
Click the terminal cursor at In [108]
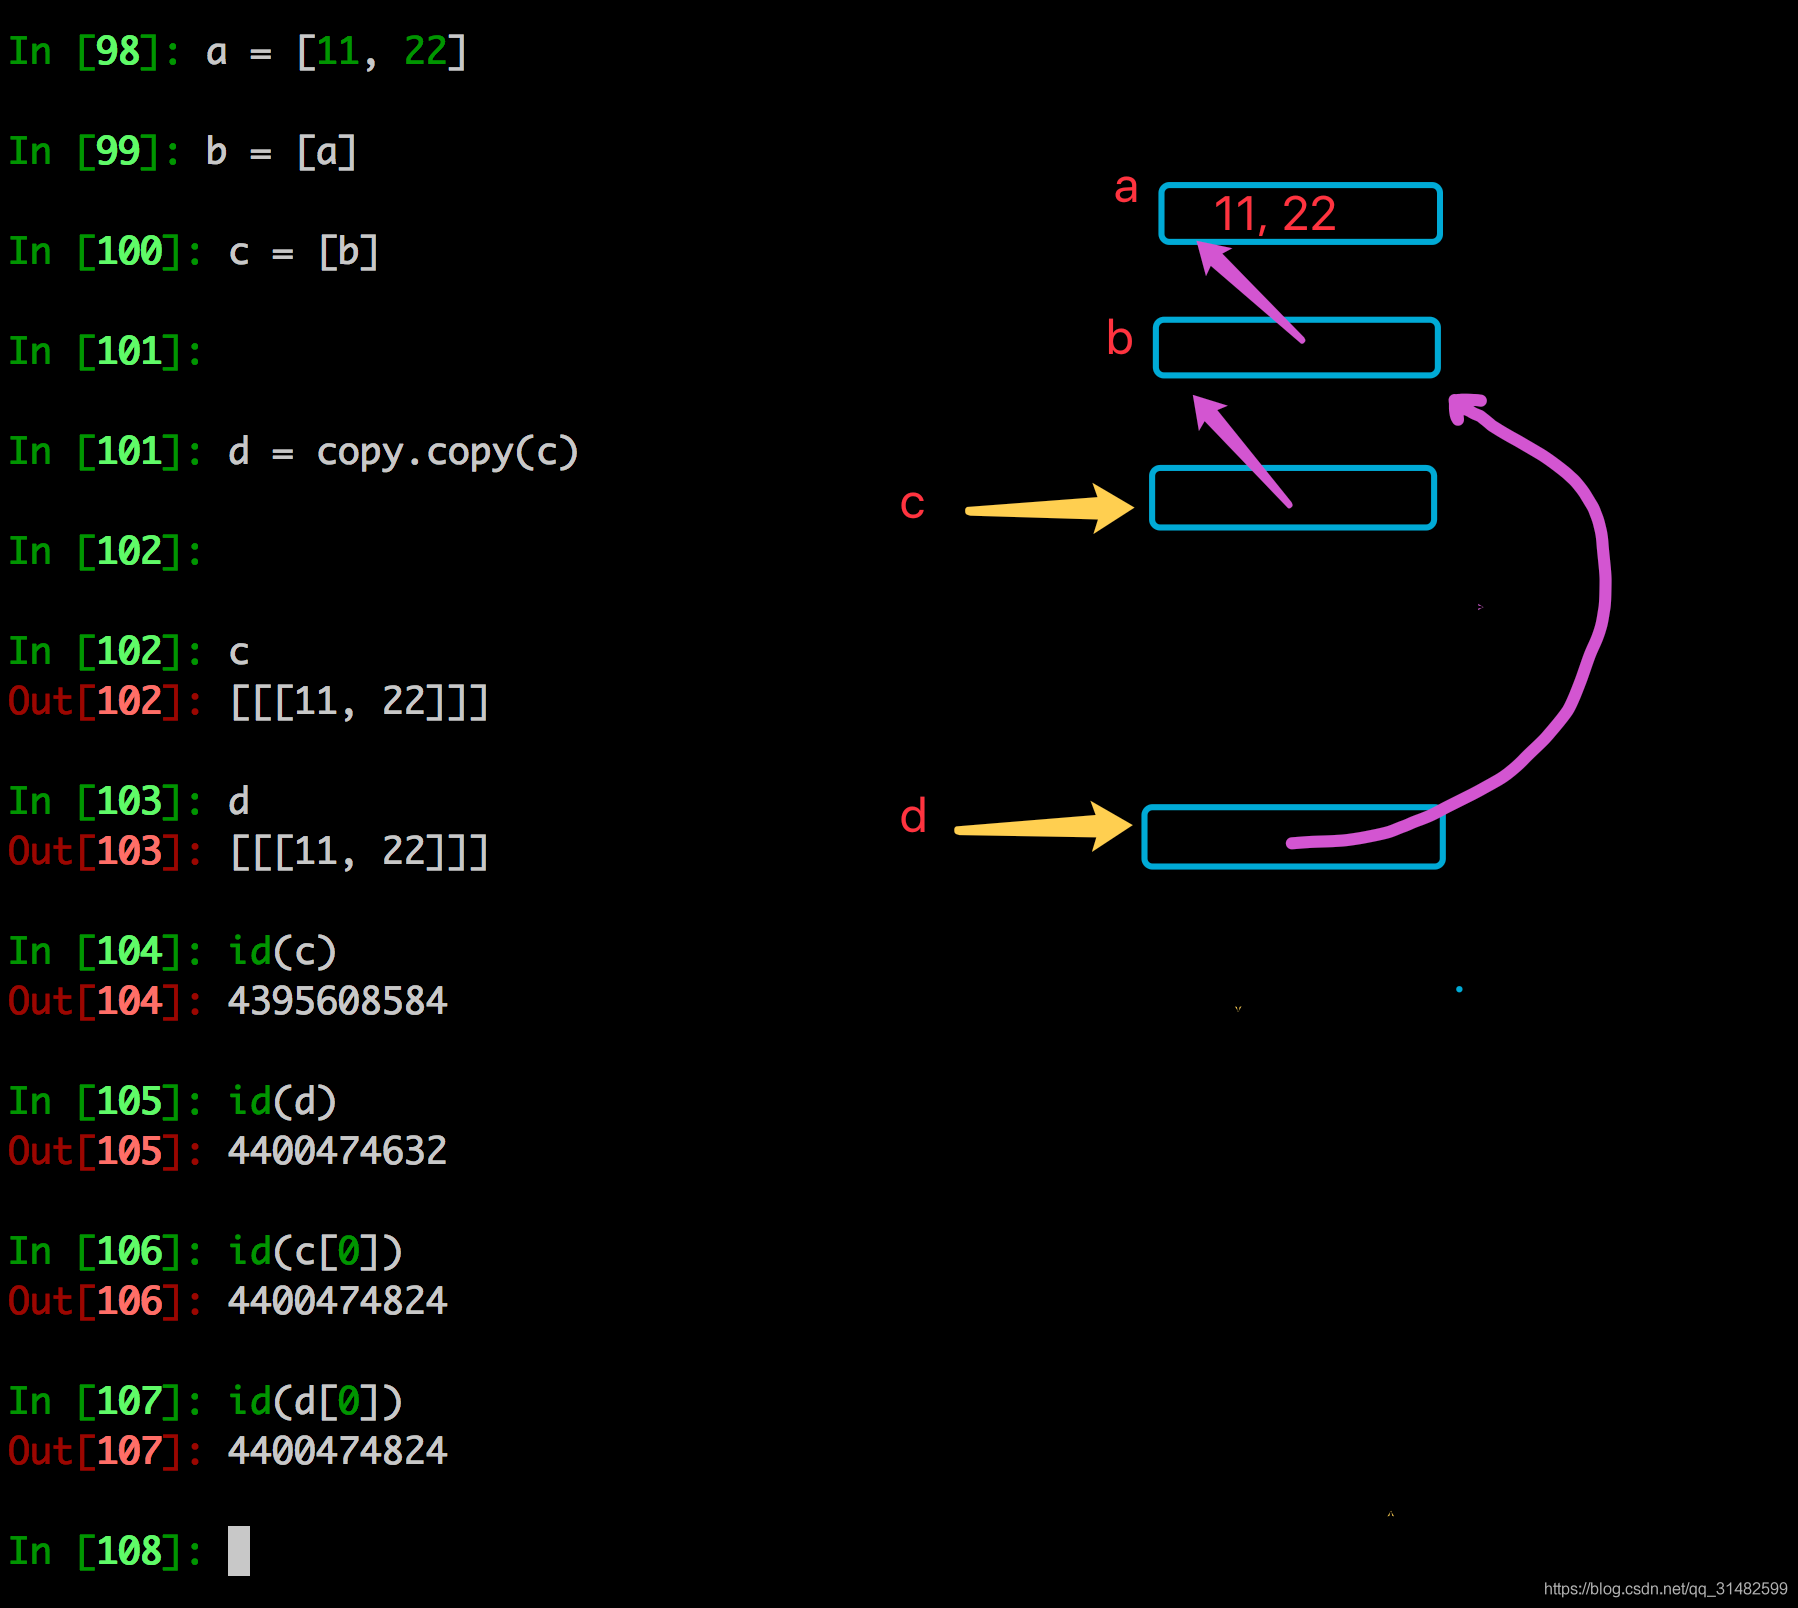tap(239, 1551)
